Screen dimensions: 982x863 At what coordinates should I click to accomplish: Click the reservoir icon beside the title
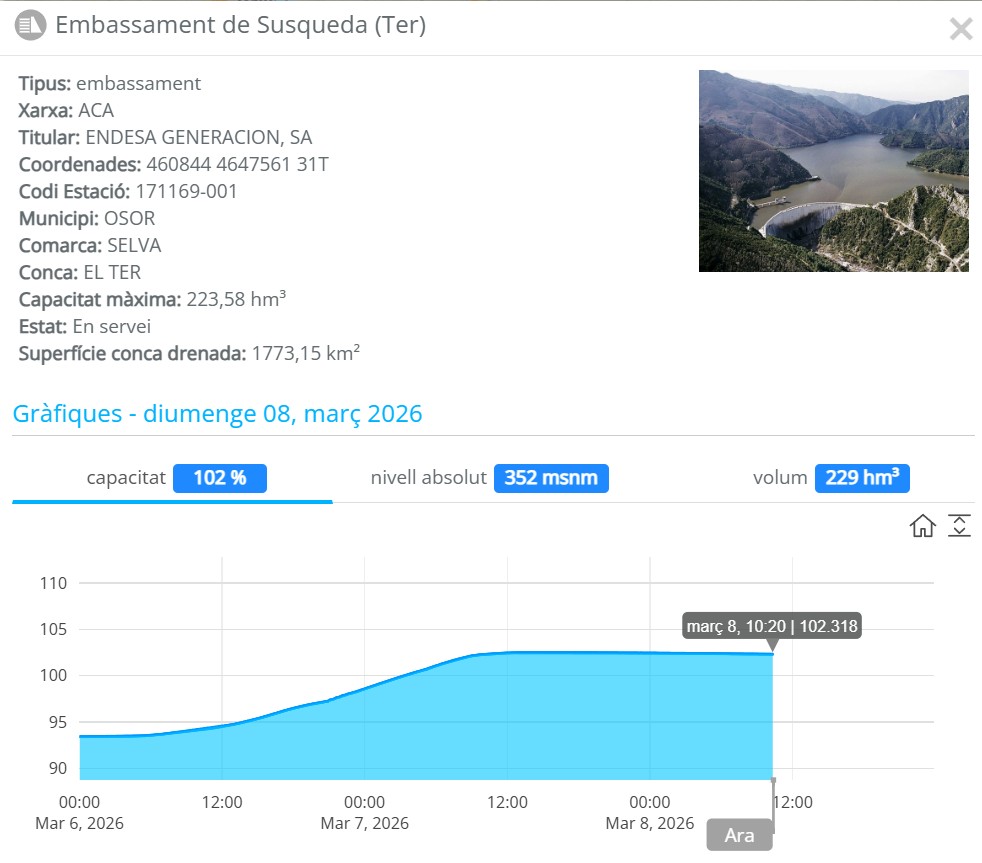click(31, 25)
